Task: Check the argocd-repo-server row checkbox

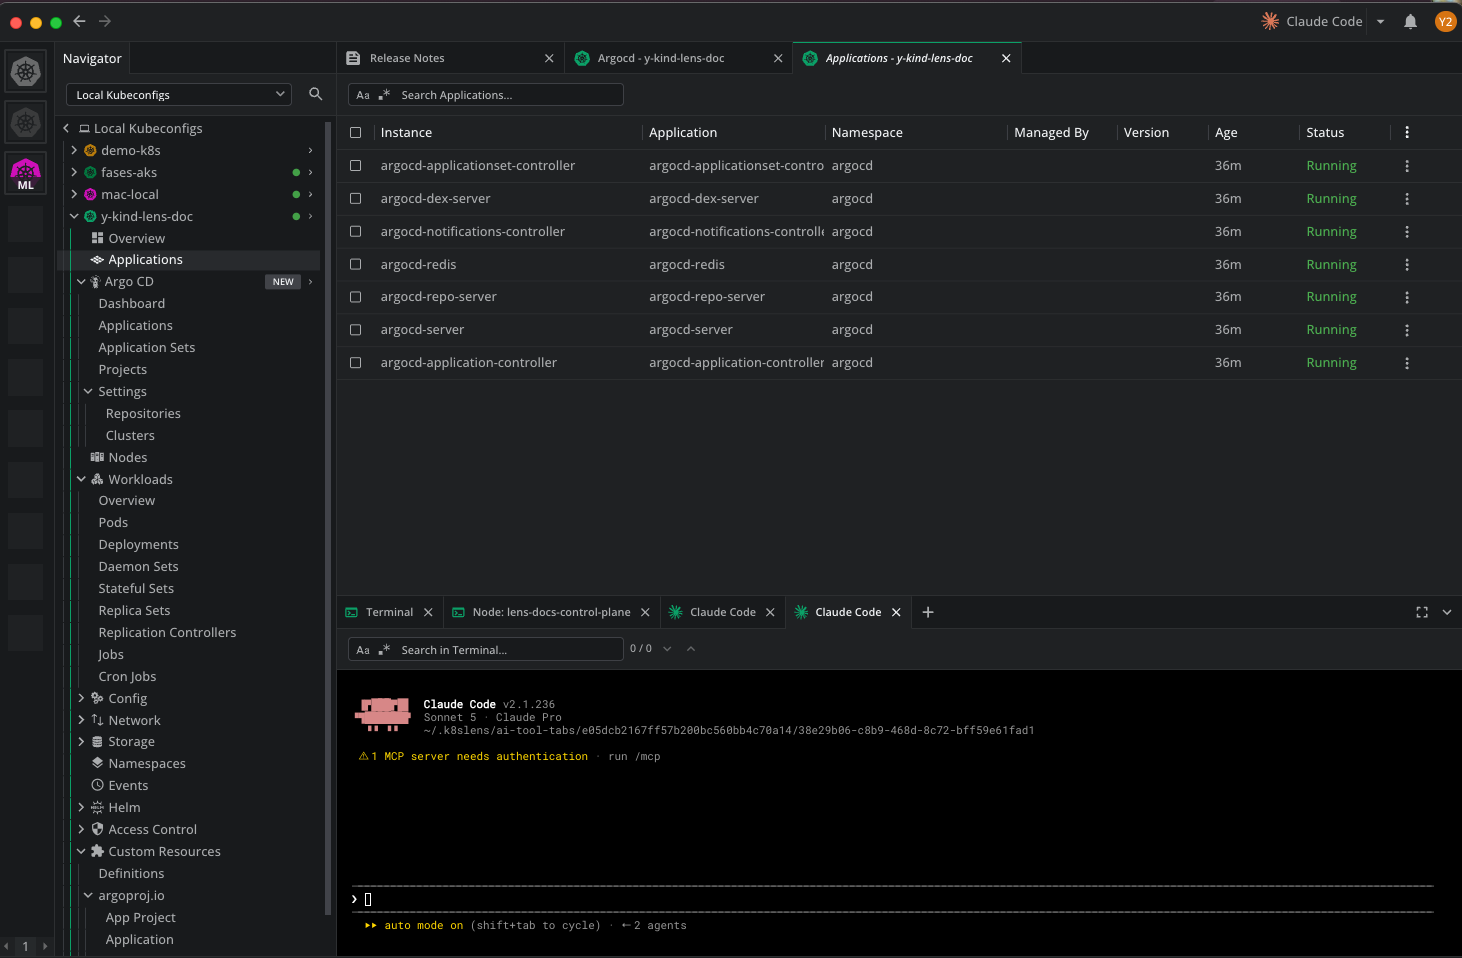Action: (x=355, y=297)
